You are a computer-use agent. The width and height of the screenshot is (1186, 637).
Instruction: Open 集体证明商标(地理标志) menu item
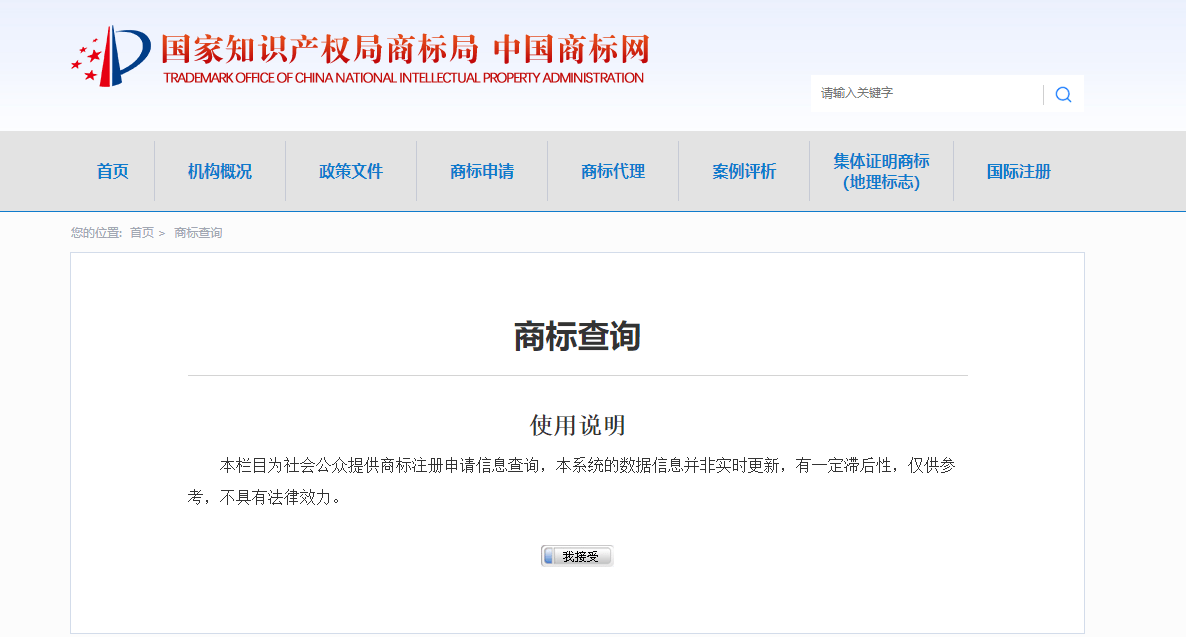pyautogui.click(x=881, y=172)
